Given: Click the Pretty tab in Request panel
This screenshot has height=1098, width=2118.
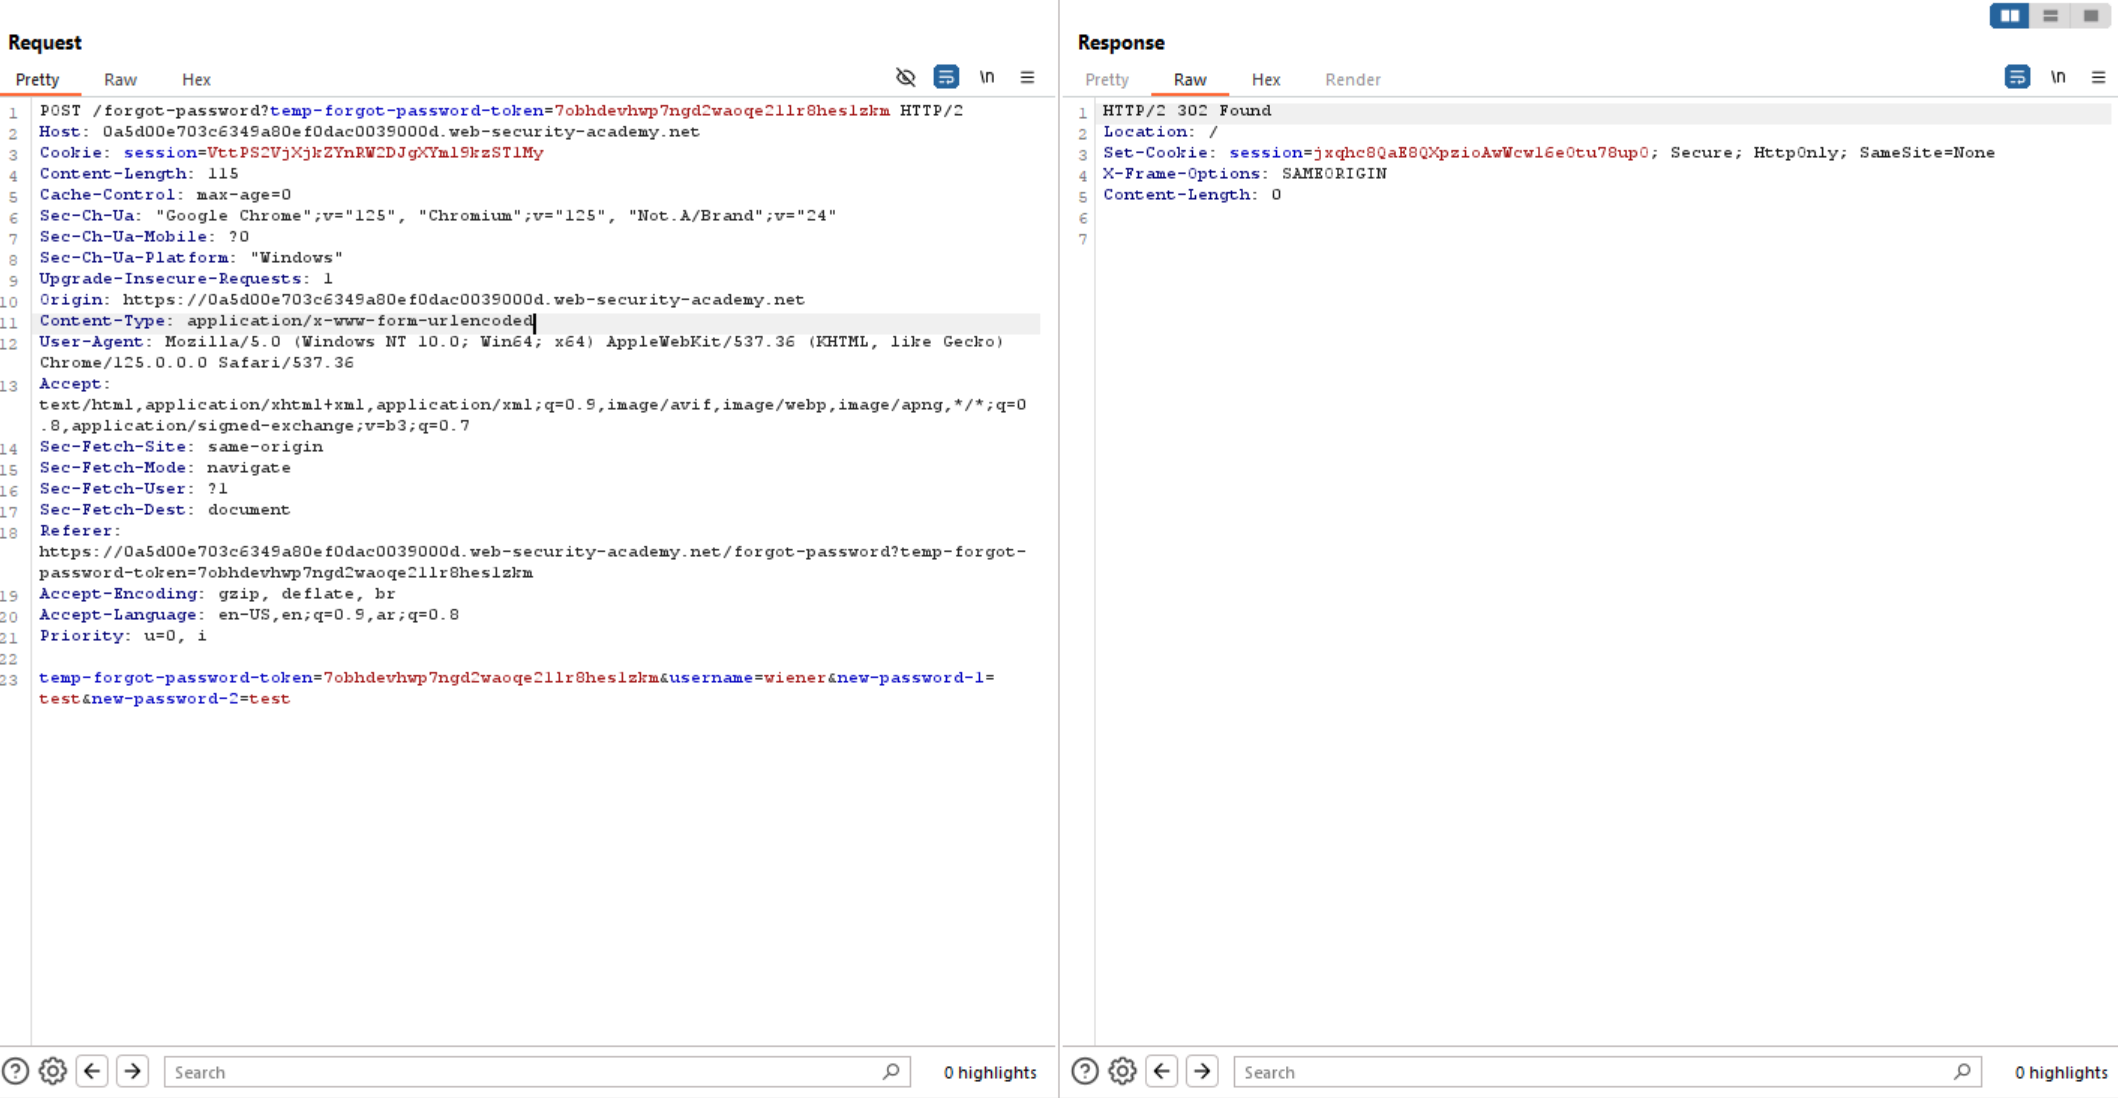Looking at the screenshot, I should point(38,78).
